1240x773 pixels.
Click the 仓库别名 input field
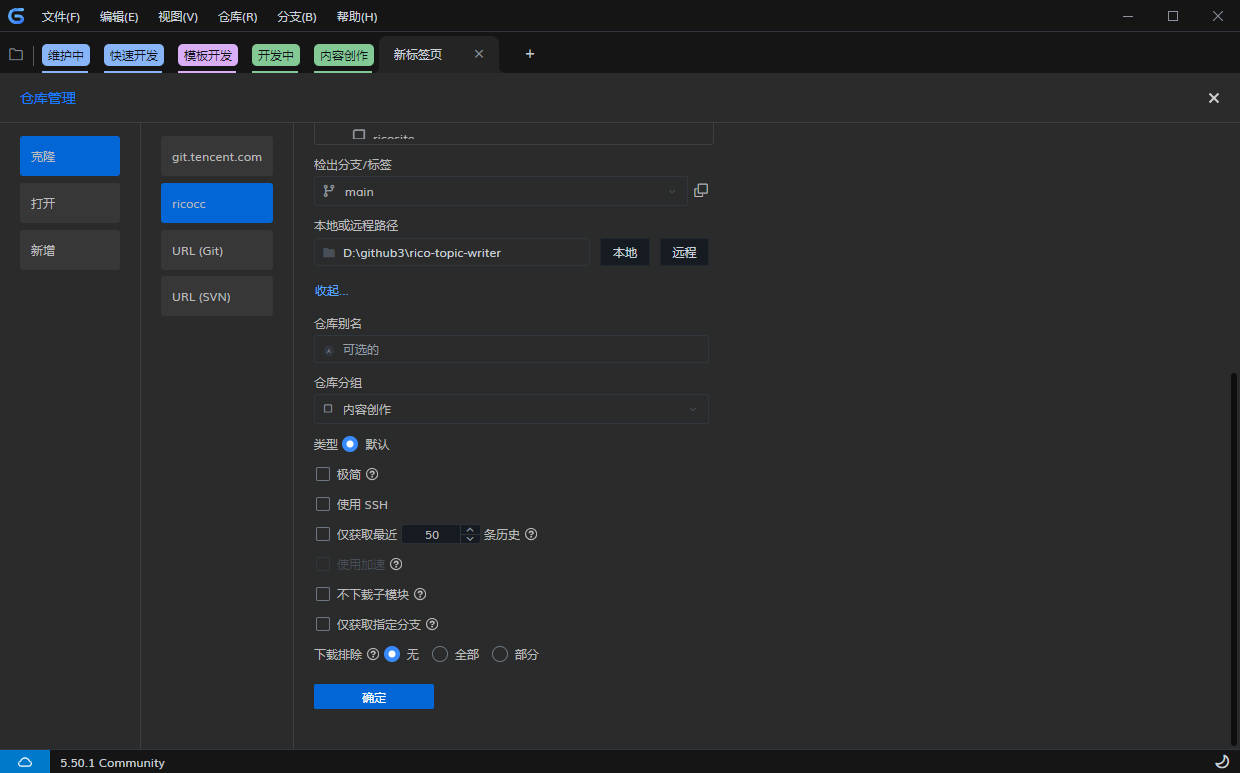(511, 349)
